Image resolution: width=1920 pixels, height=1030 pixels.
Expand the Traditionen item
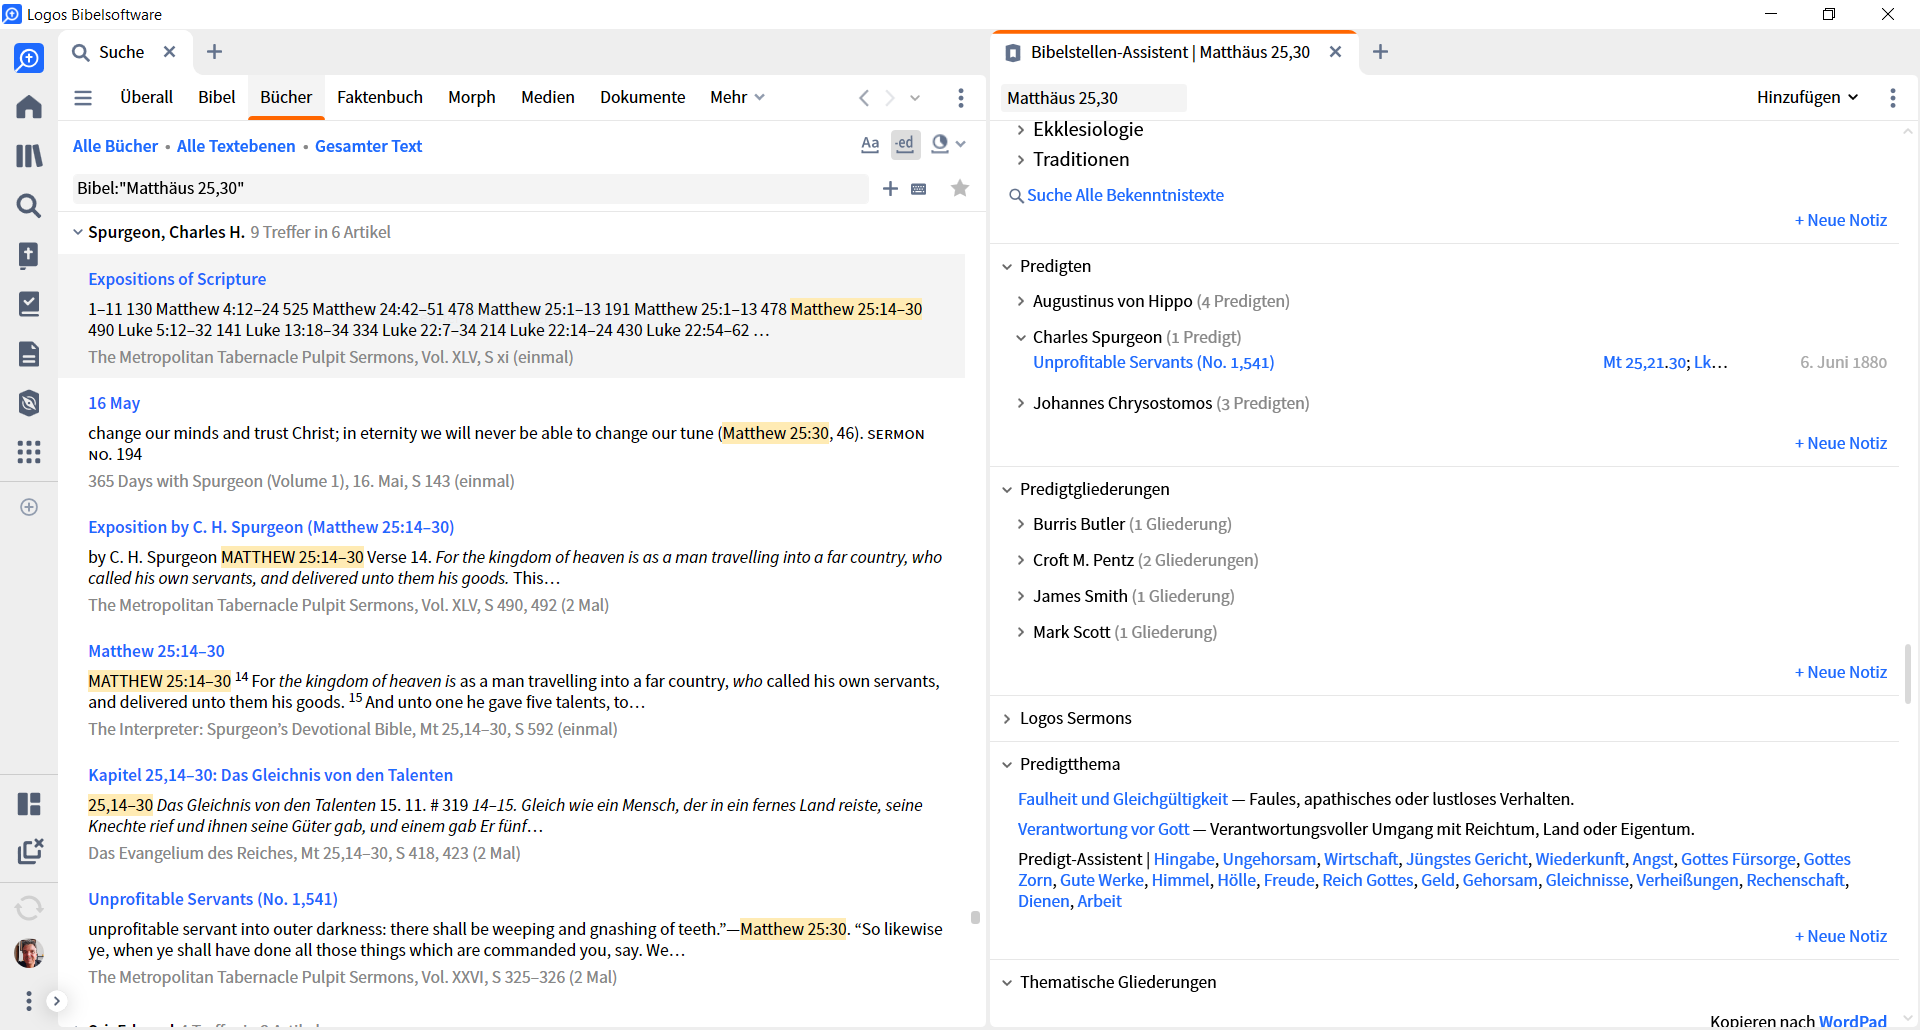[1020, 160]
